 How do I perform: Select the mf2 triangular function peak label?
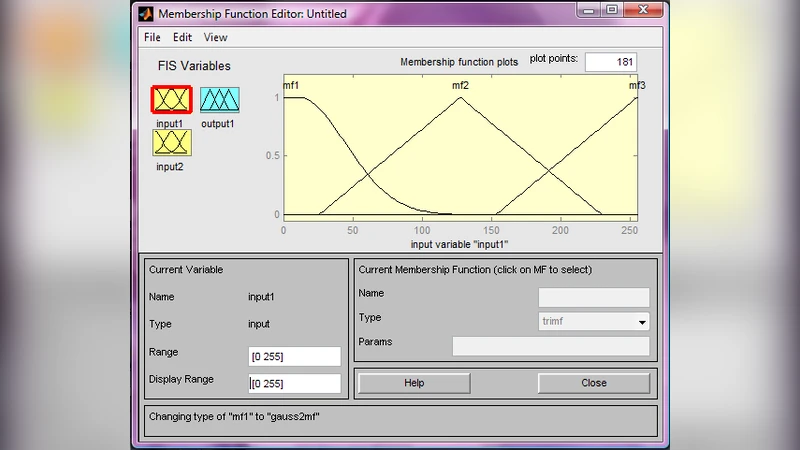pos(461,86)
